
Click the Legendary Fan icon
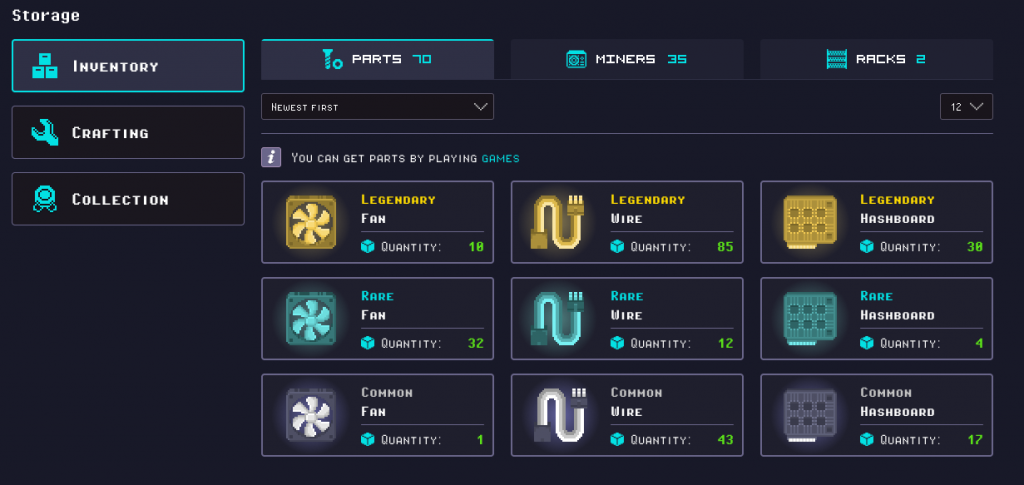(311, 222)
